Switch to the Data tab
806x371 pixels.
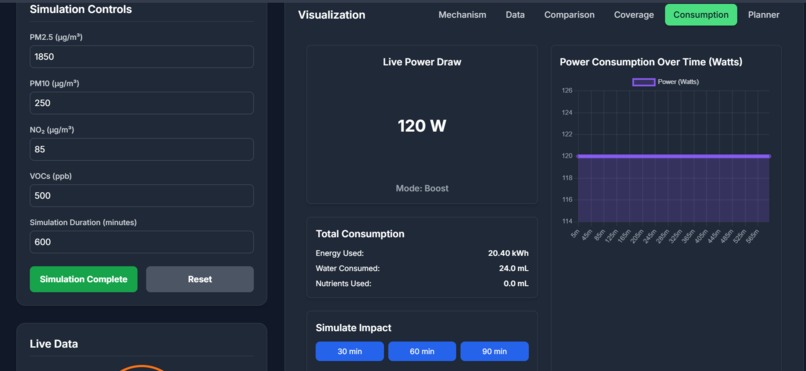coord(515,15)
